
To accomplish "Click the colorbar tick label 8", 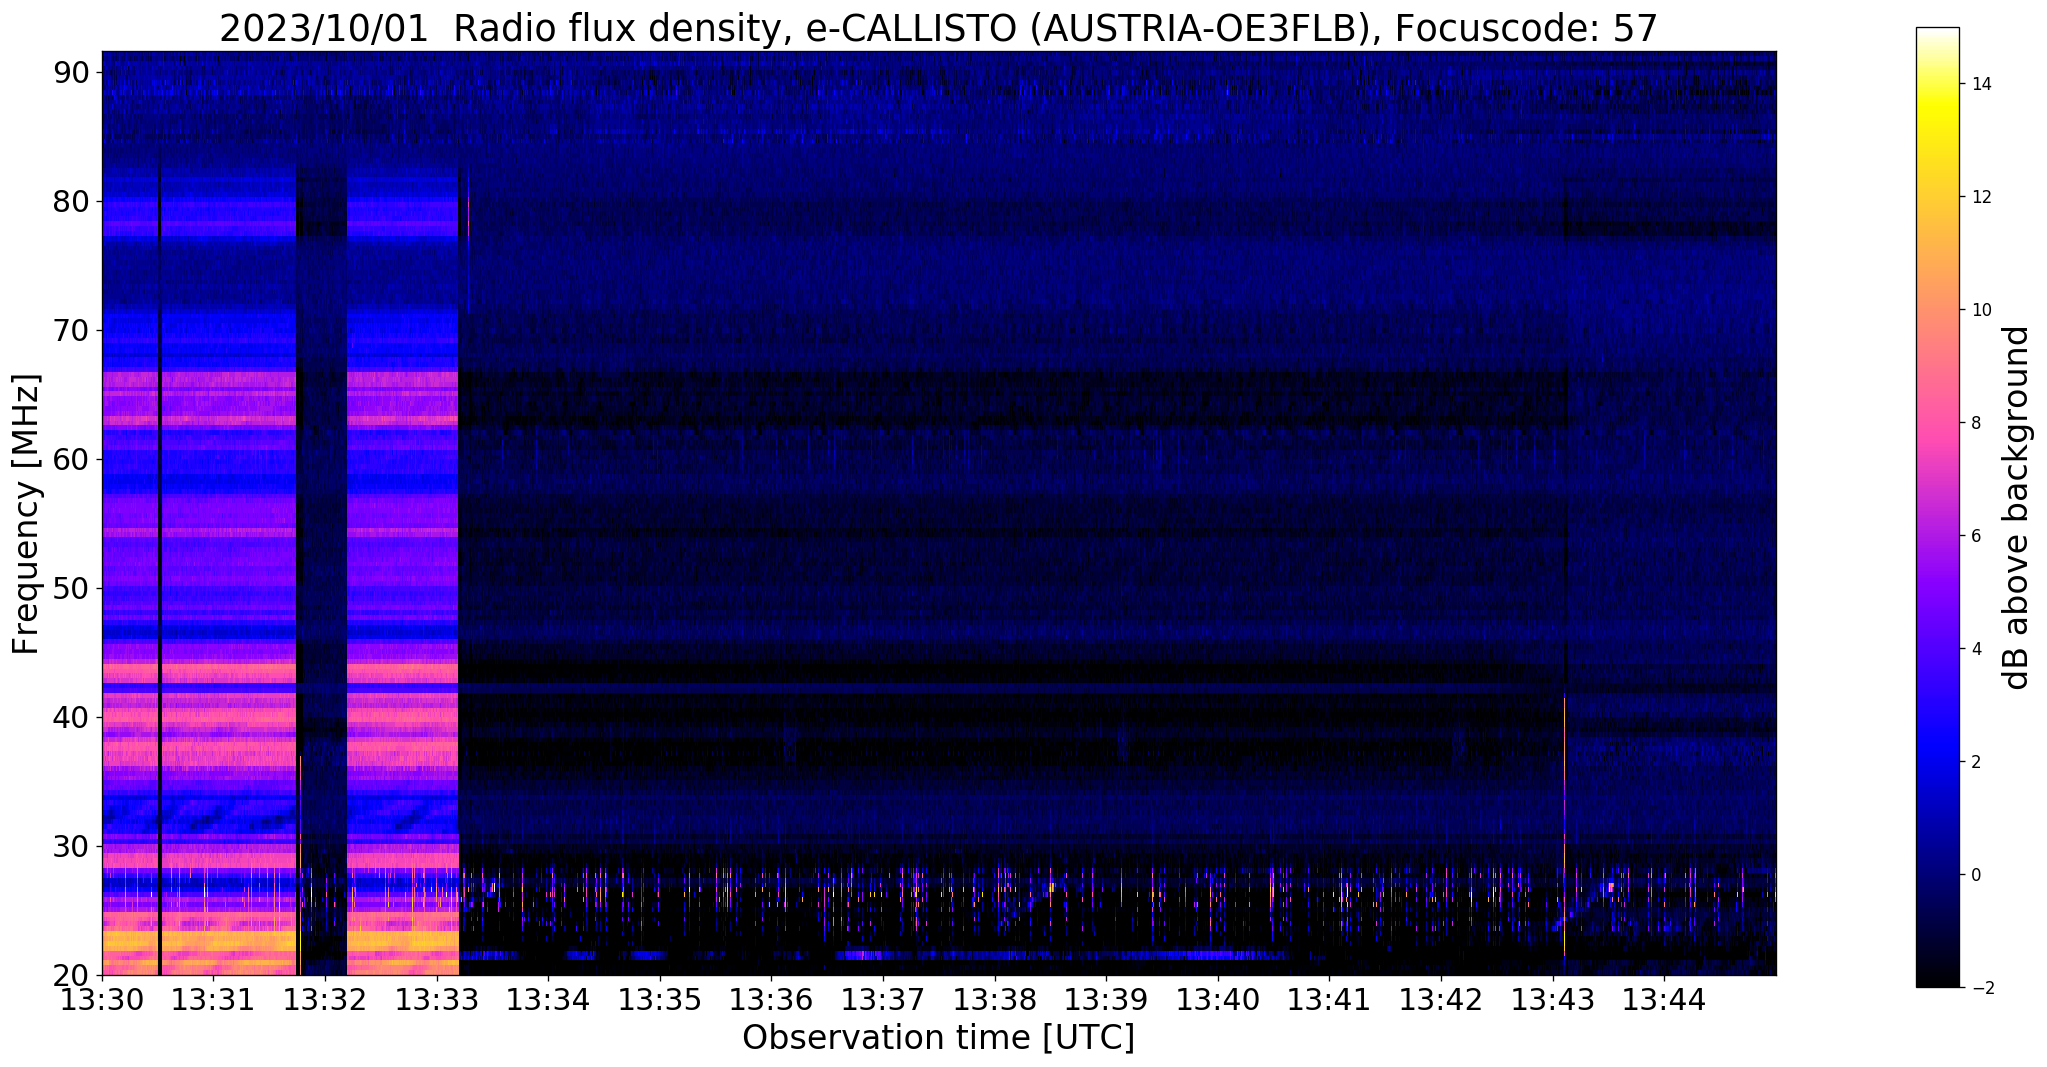I will click(x=1976, y=423).
